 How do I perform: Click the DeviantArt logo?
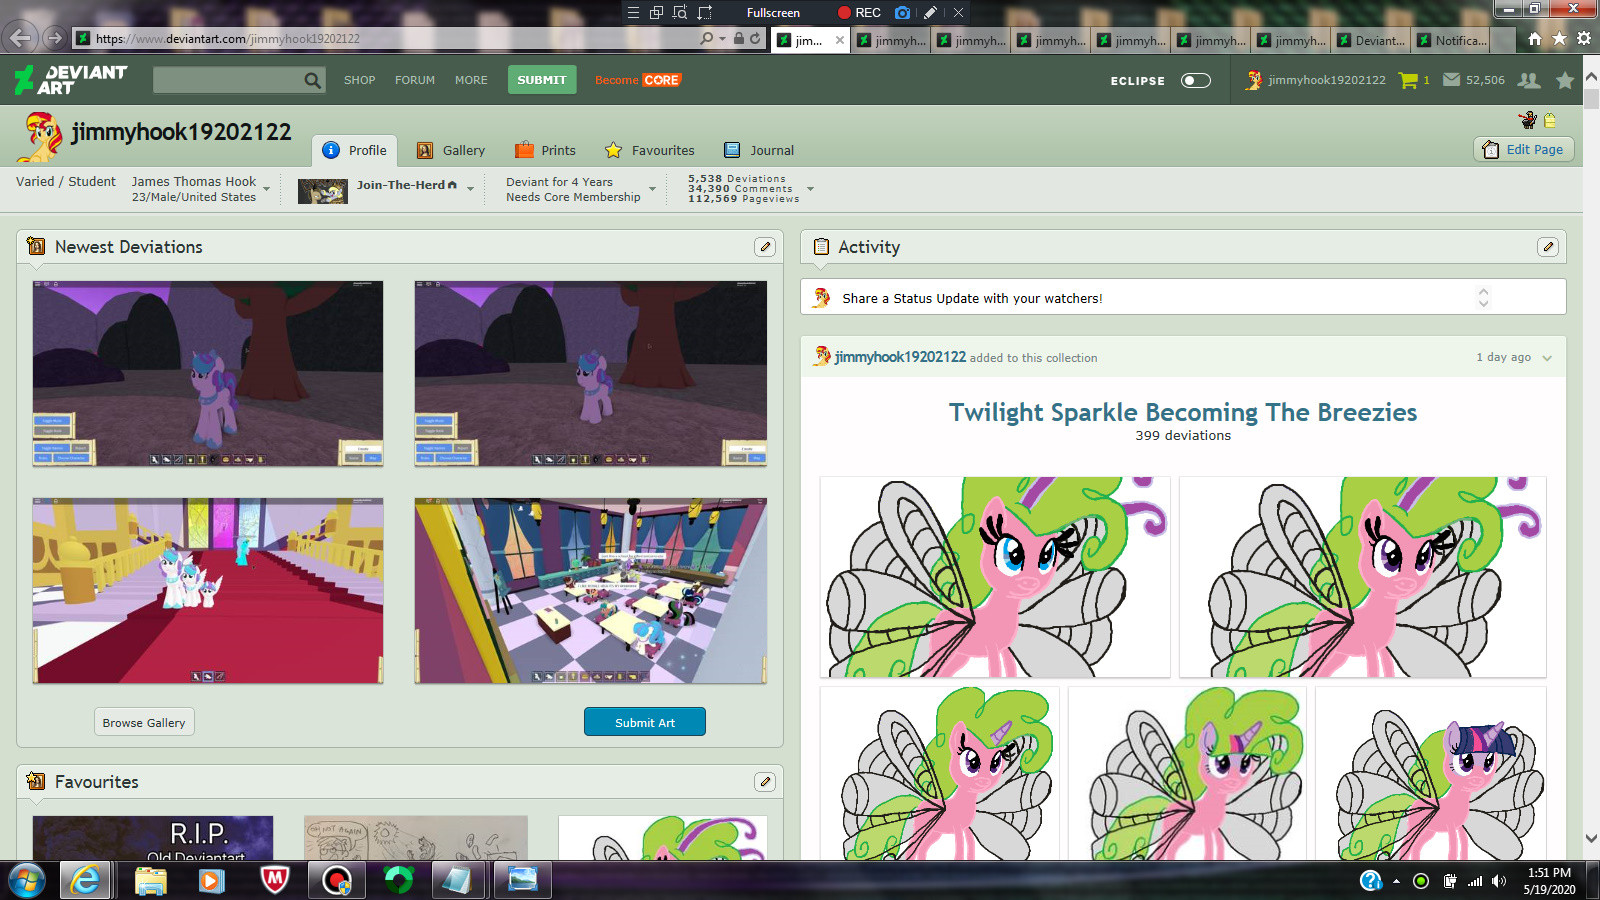[71, 80]
